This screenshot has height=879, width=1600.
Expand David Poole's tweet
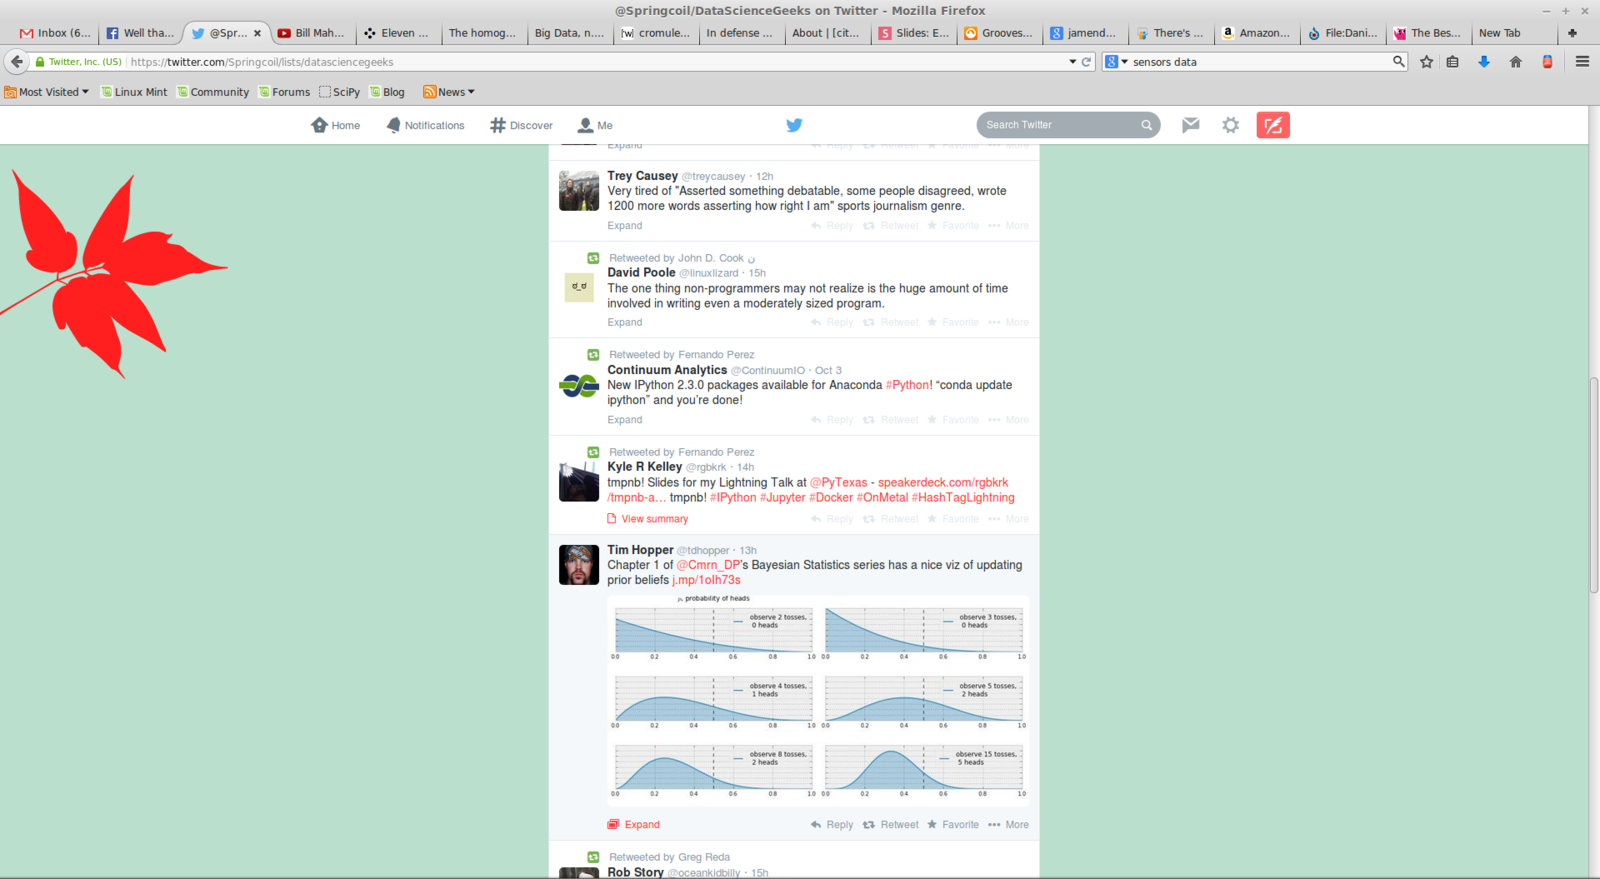pyautogui.click(x=625, y=323)
